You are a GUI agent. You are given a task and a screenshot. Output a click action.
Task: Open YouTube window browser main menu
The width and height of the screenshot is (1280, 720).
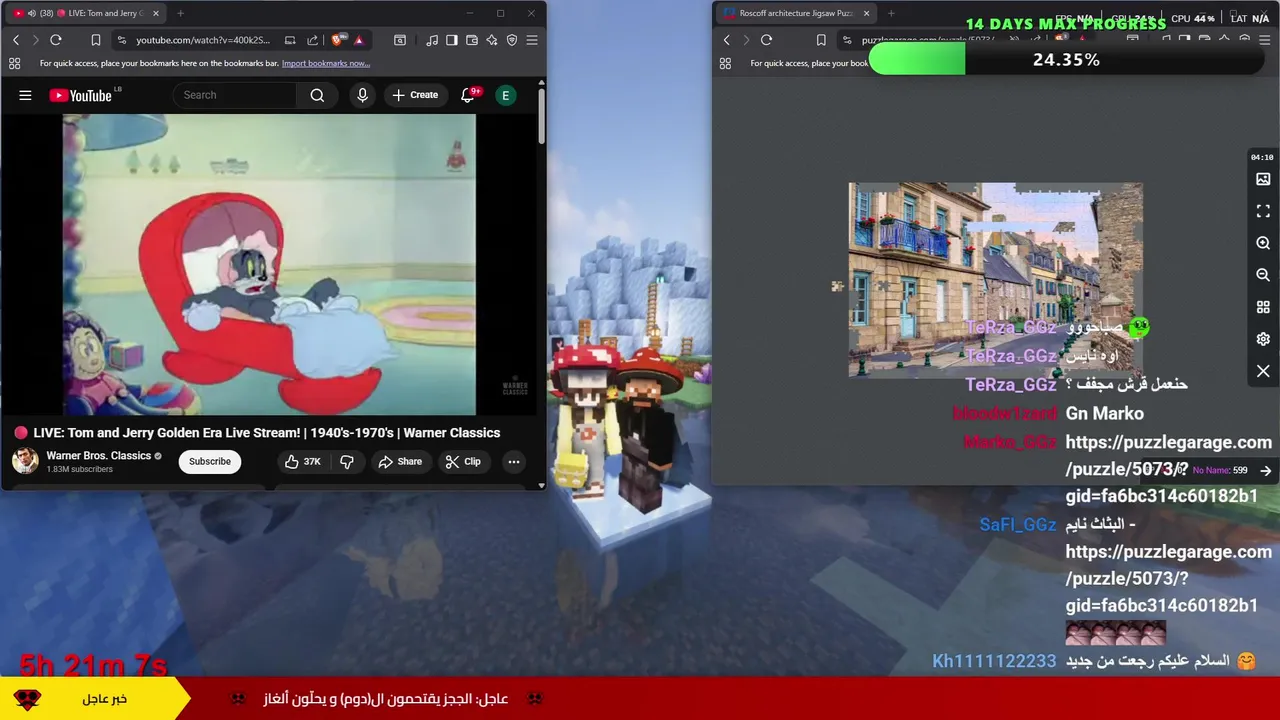coord(532,40)
